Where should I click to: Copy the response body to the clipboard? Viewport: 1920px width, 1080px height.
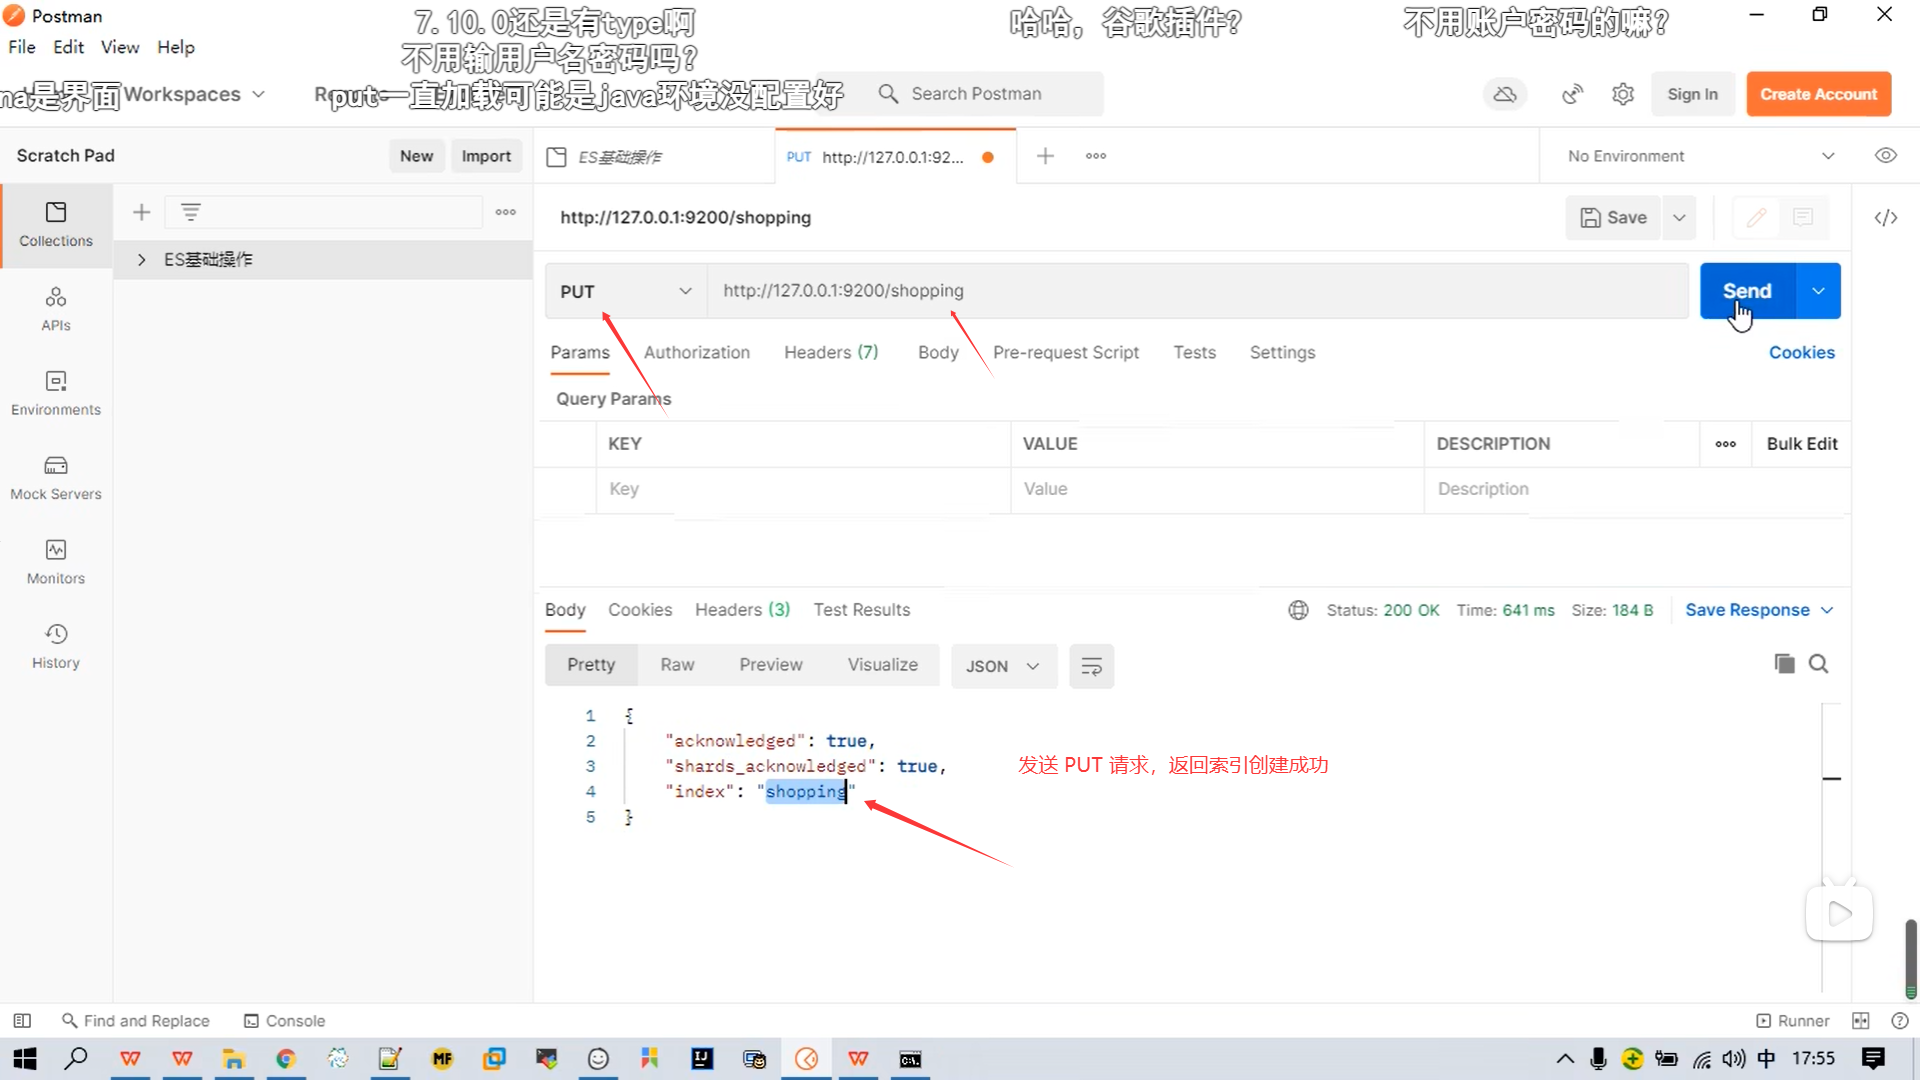point(1784,664)
